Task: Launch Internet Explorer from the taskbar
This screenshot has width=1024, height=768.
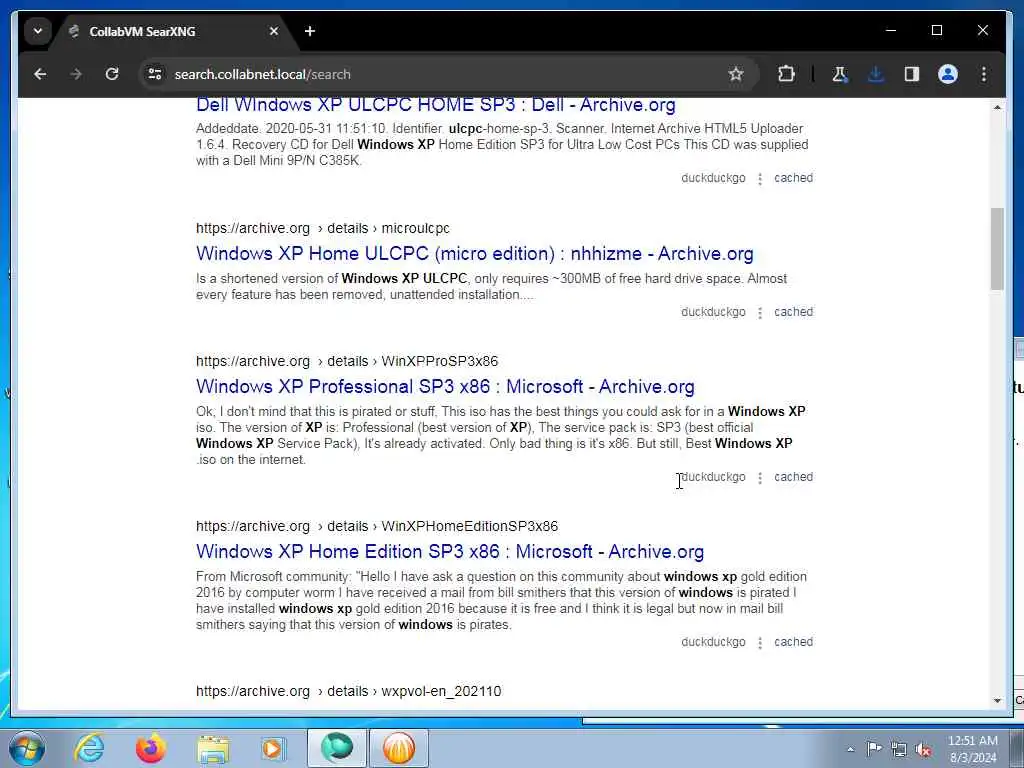Action: tap(89, 748)
